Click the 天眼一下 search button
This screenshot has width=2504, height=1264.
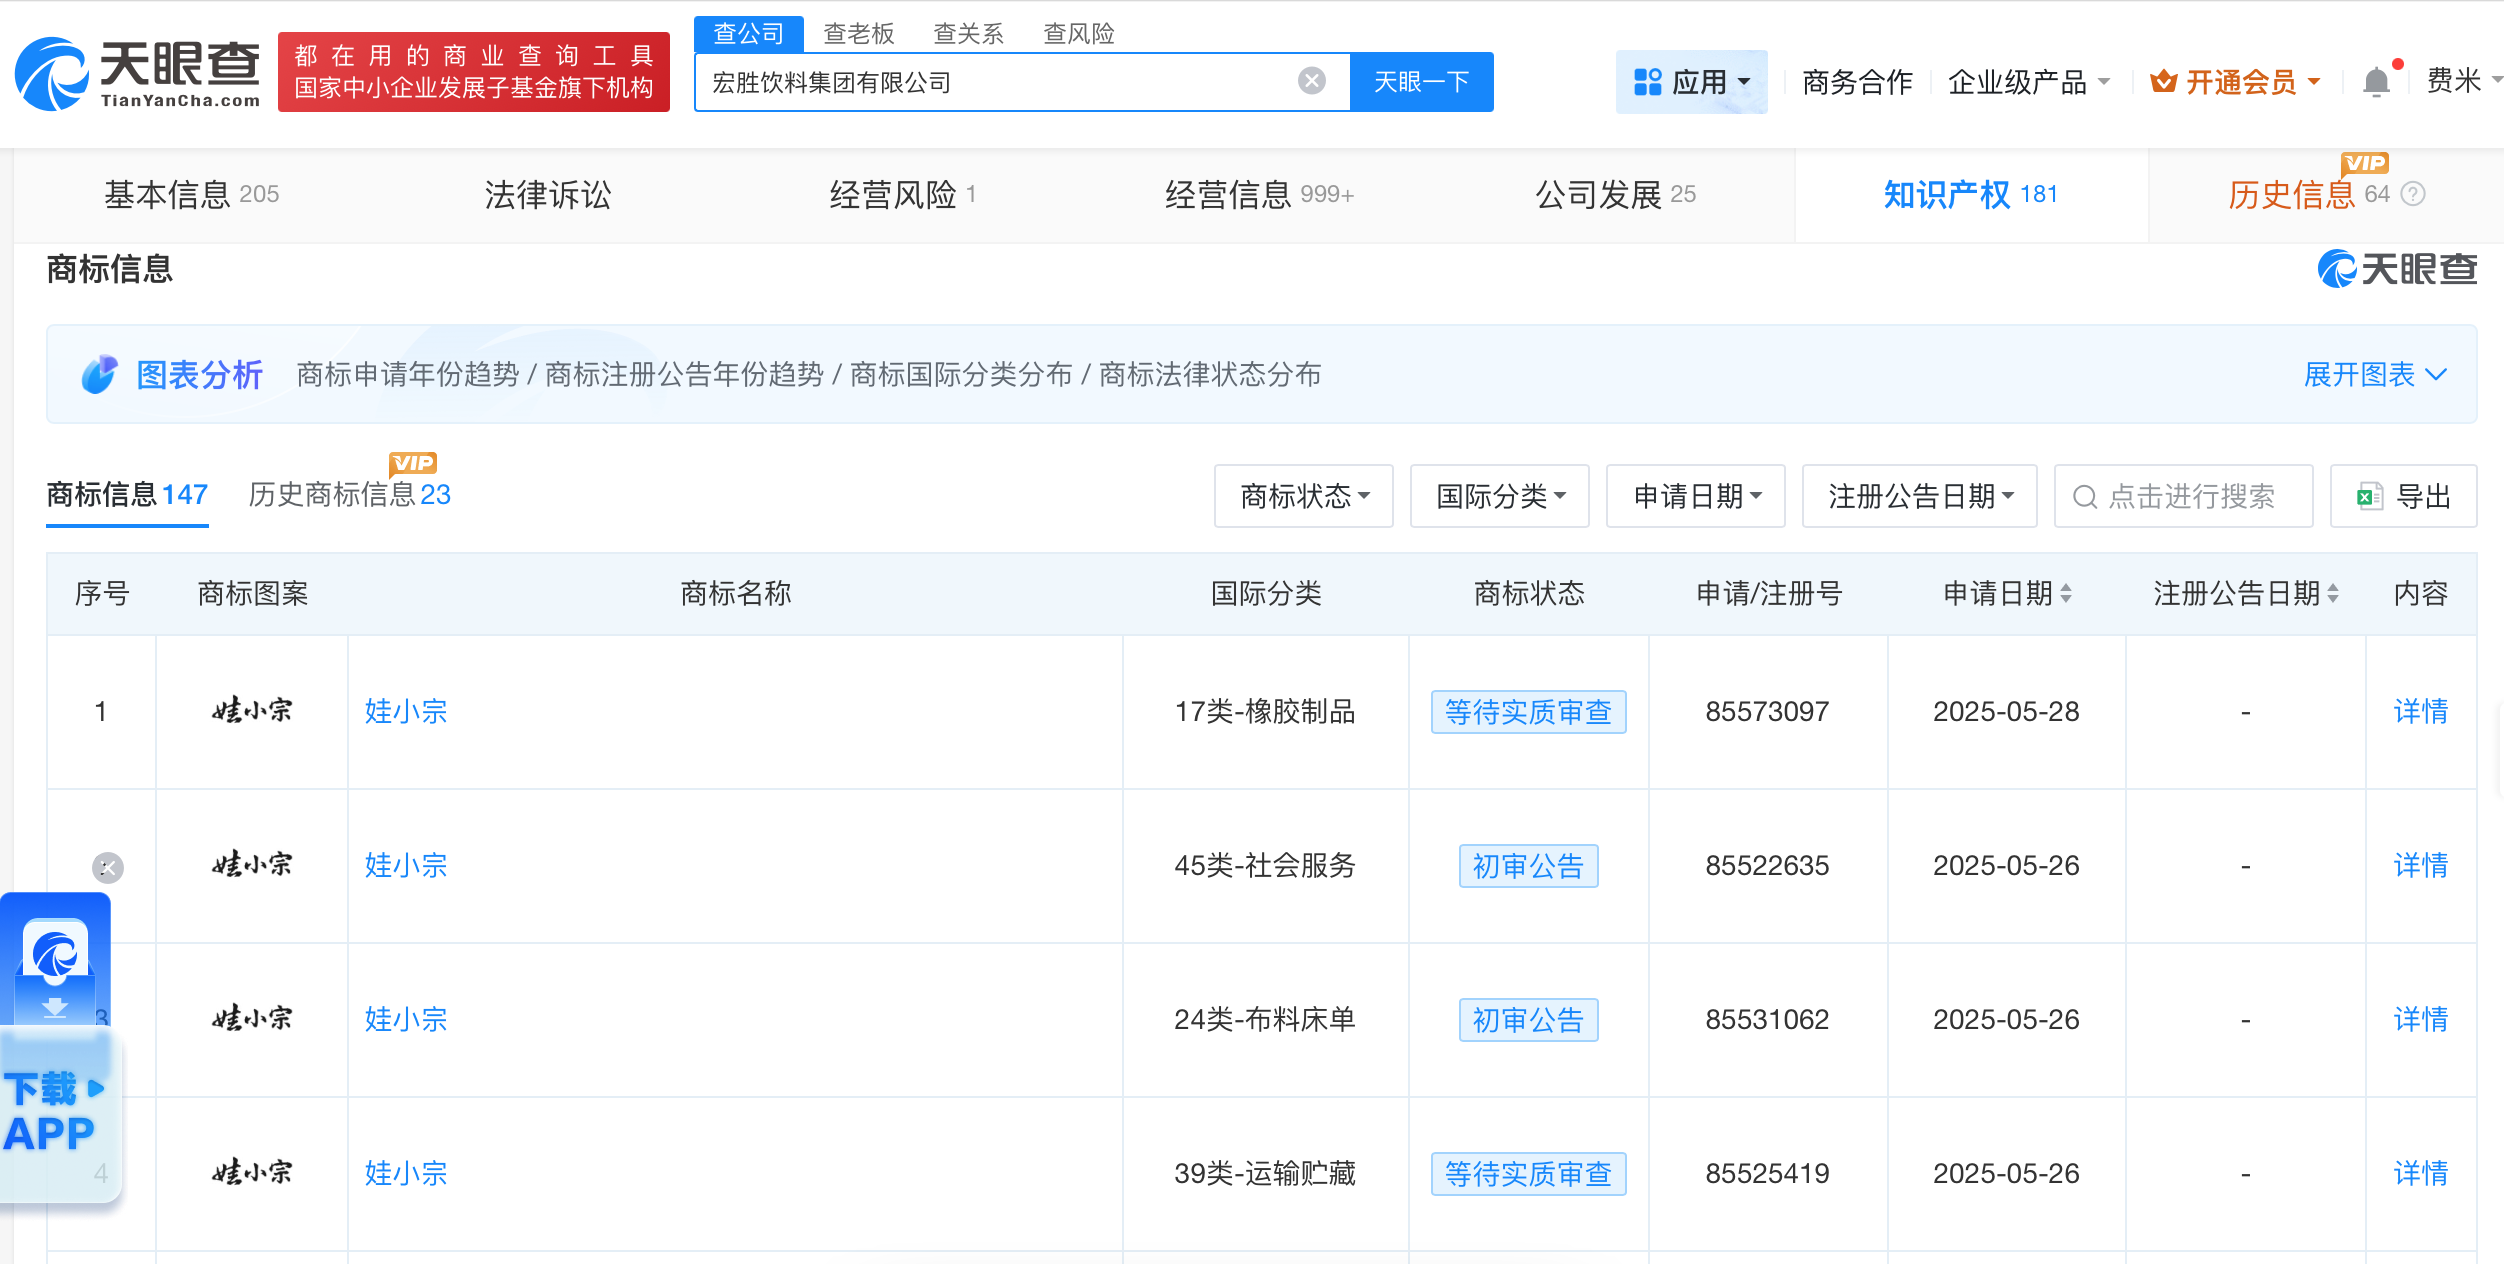coord(1421,81)
